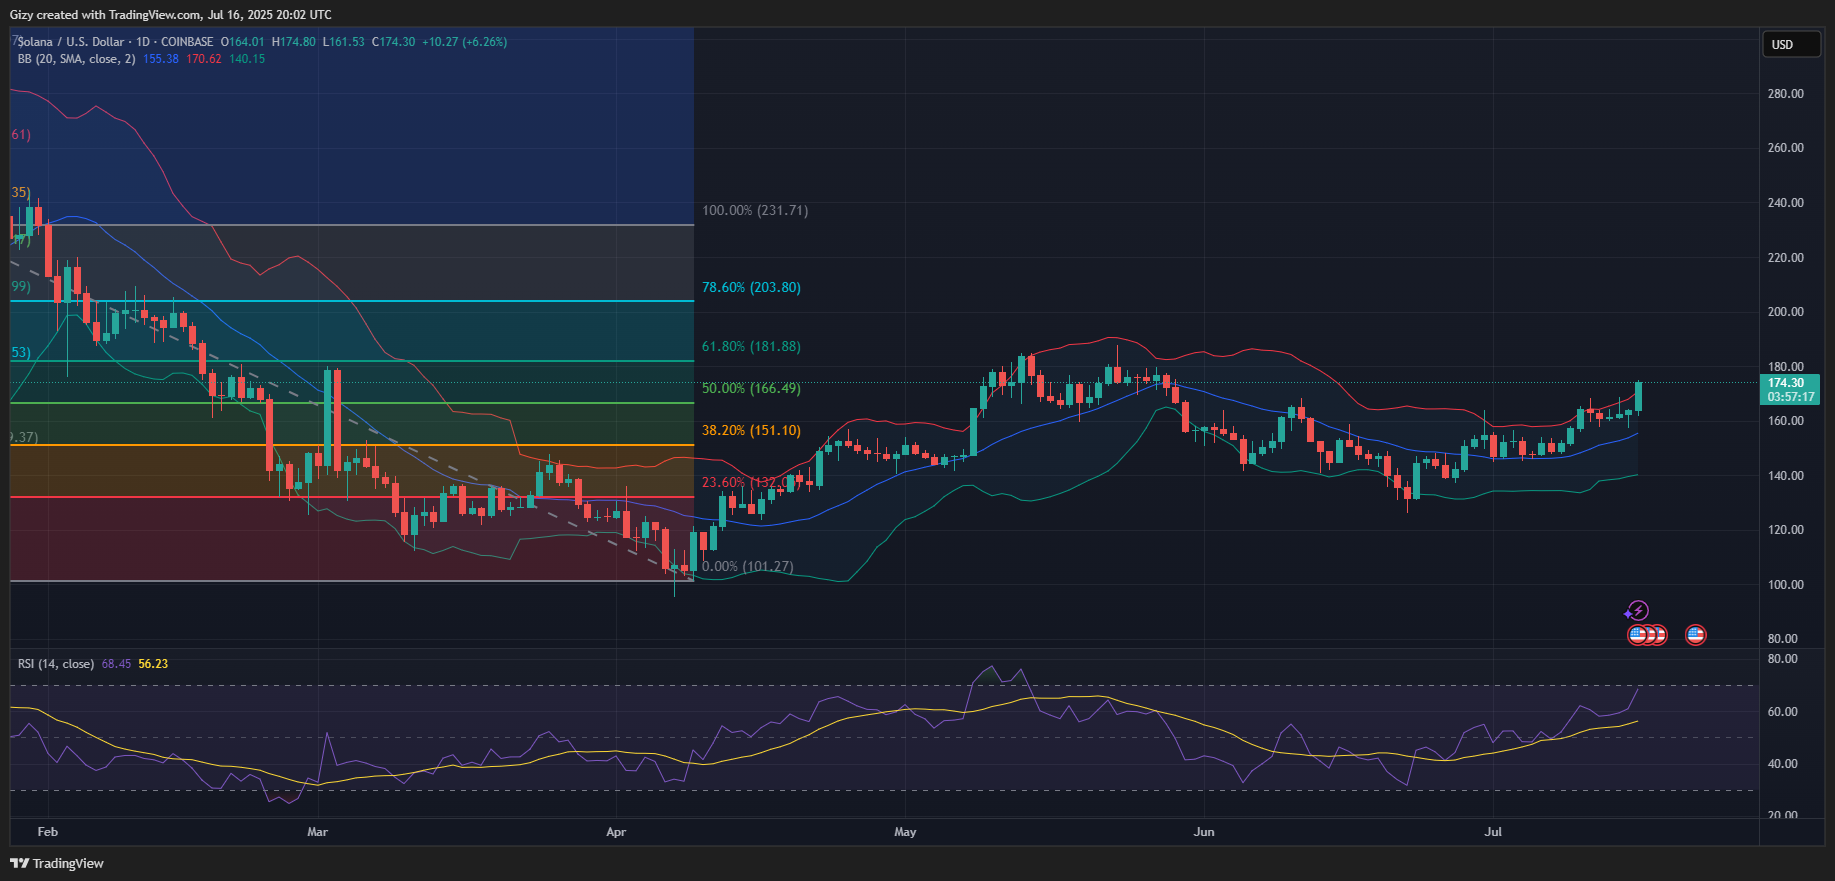Click the candle countdown 03:57:17
Image resolution: width=1835 pixels, height=881 pixels.
(x=1789, y=397)
